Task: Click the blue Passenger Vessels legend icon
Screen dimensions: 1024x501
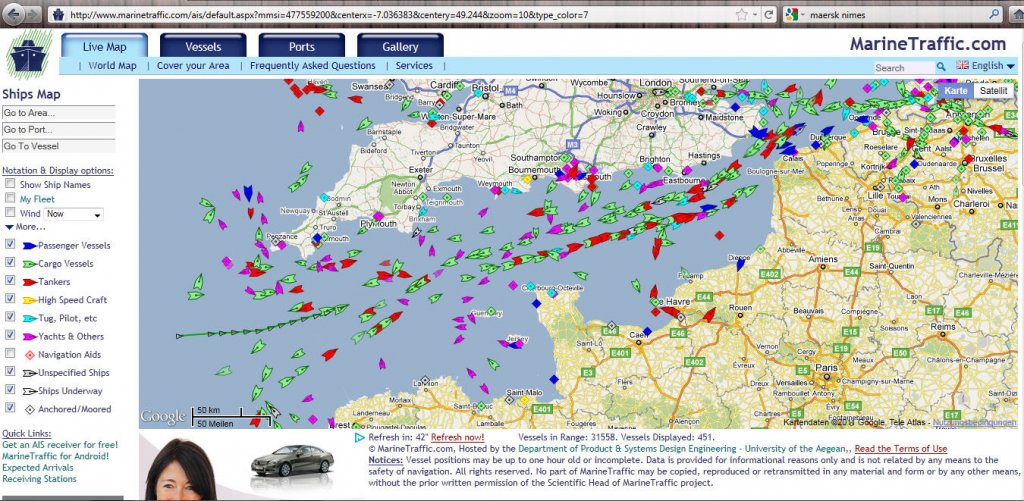Action: point(29,246)
